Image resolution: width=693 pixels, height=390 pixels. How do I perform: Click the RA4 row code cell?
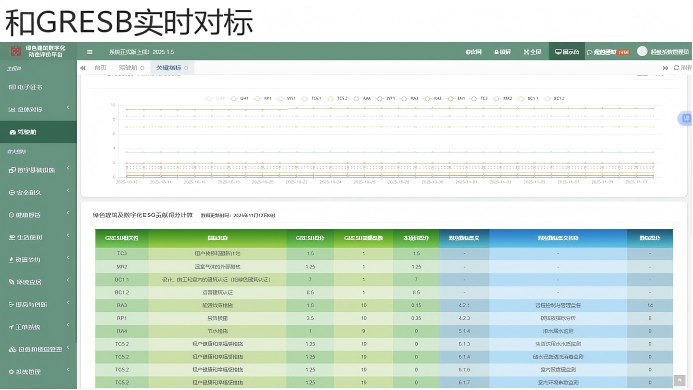click(x=122, y=331)
